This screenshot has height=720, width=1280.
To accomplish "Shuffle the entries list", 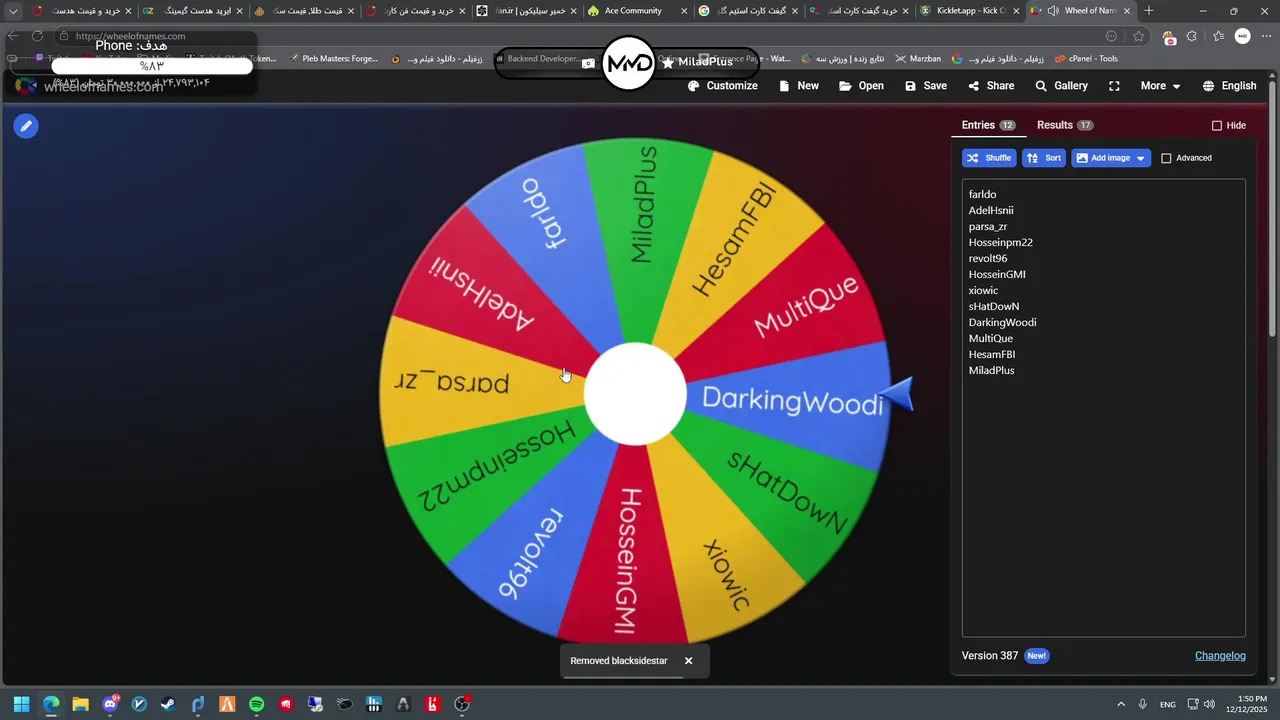I will coord(989,158).
